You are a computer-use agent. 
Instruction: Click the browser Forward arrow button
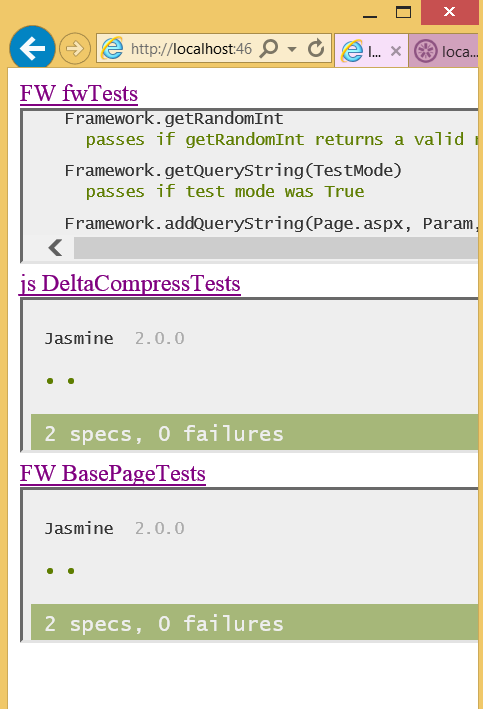tap(75, 48)
